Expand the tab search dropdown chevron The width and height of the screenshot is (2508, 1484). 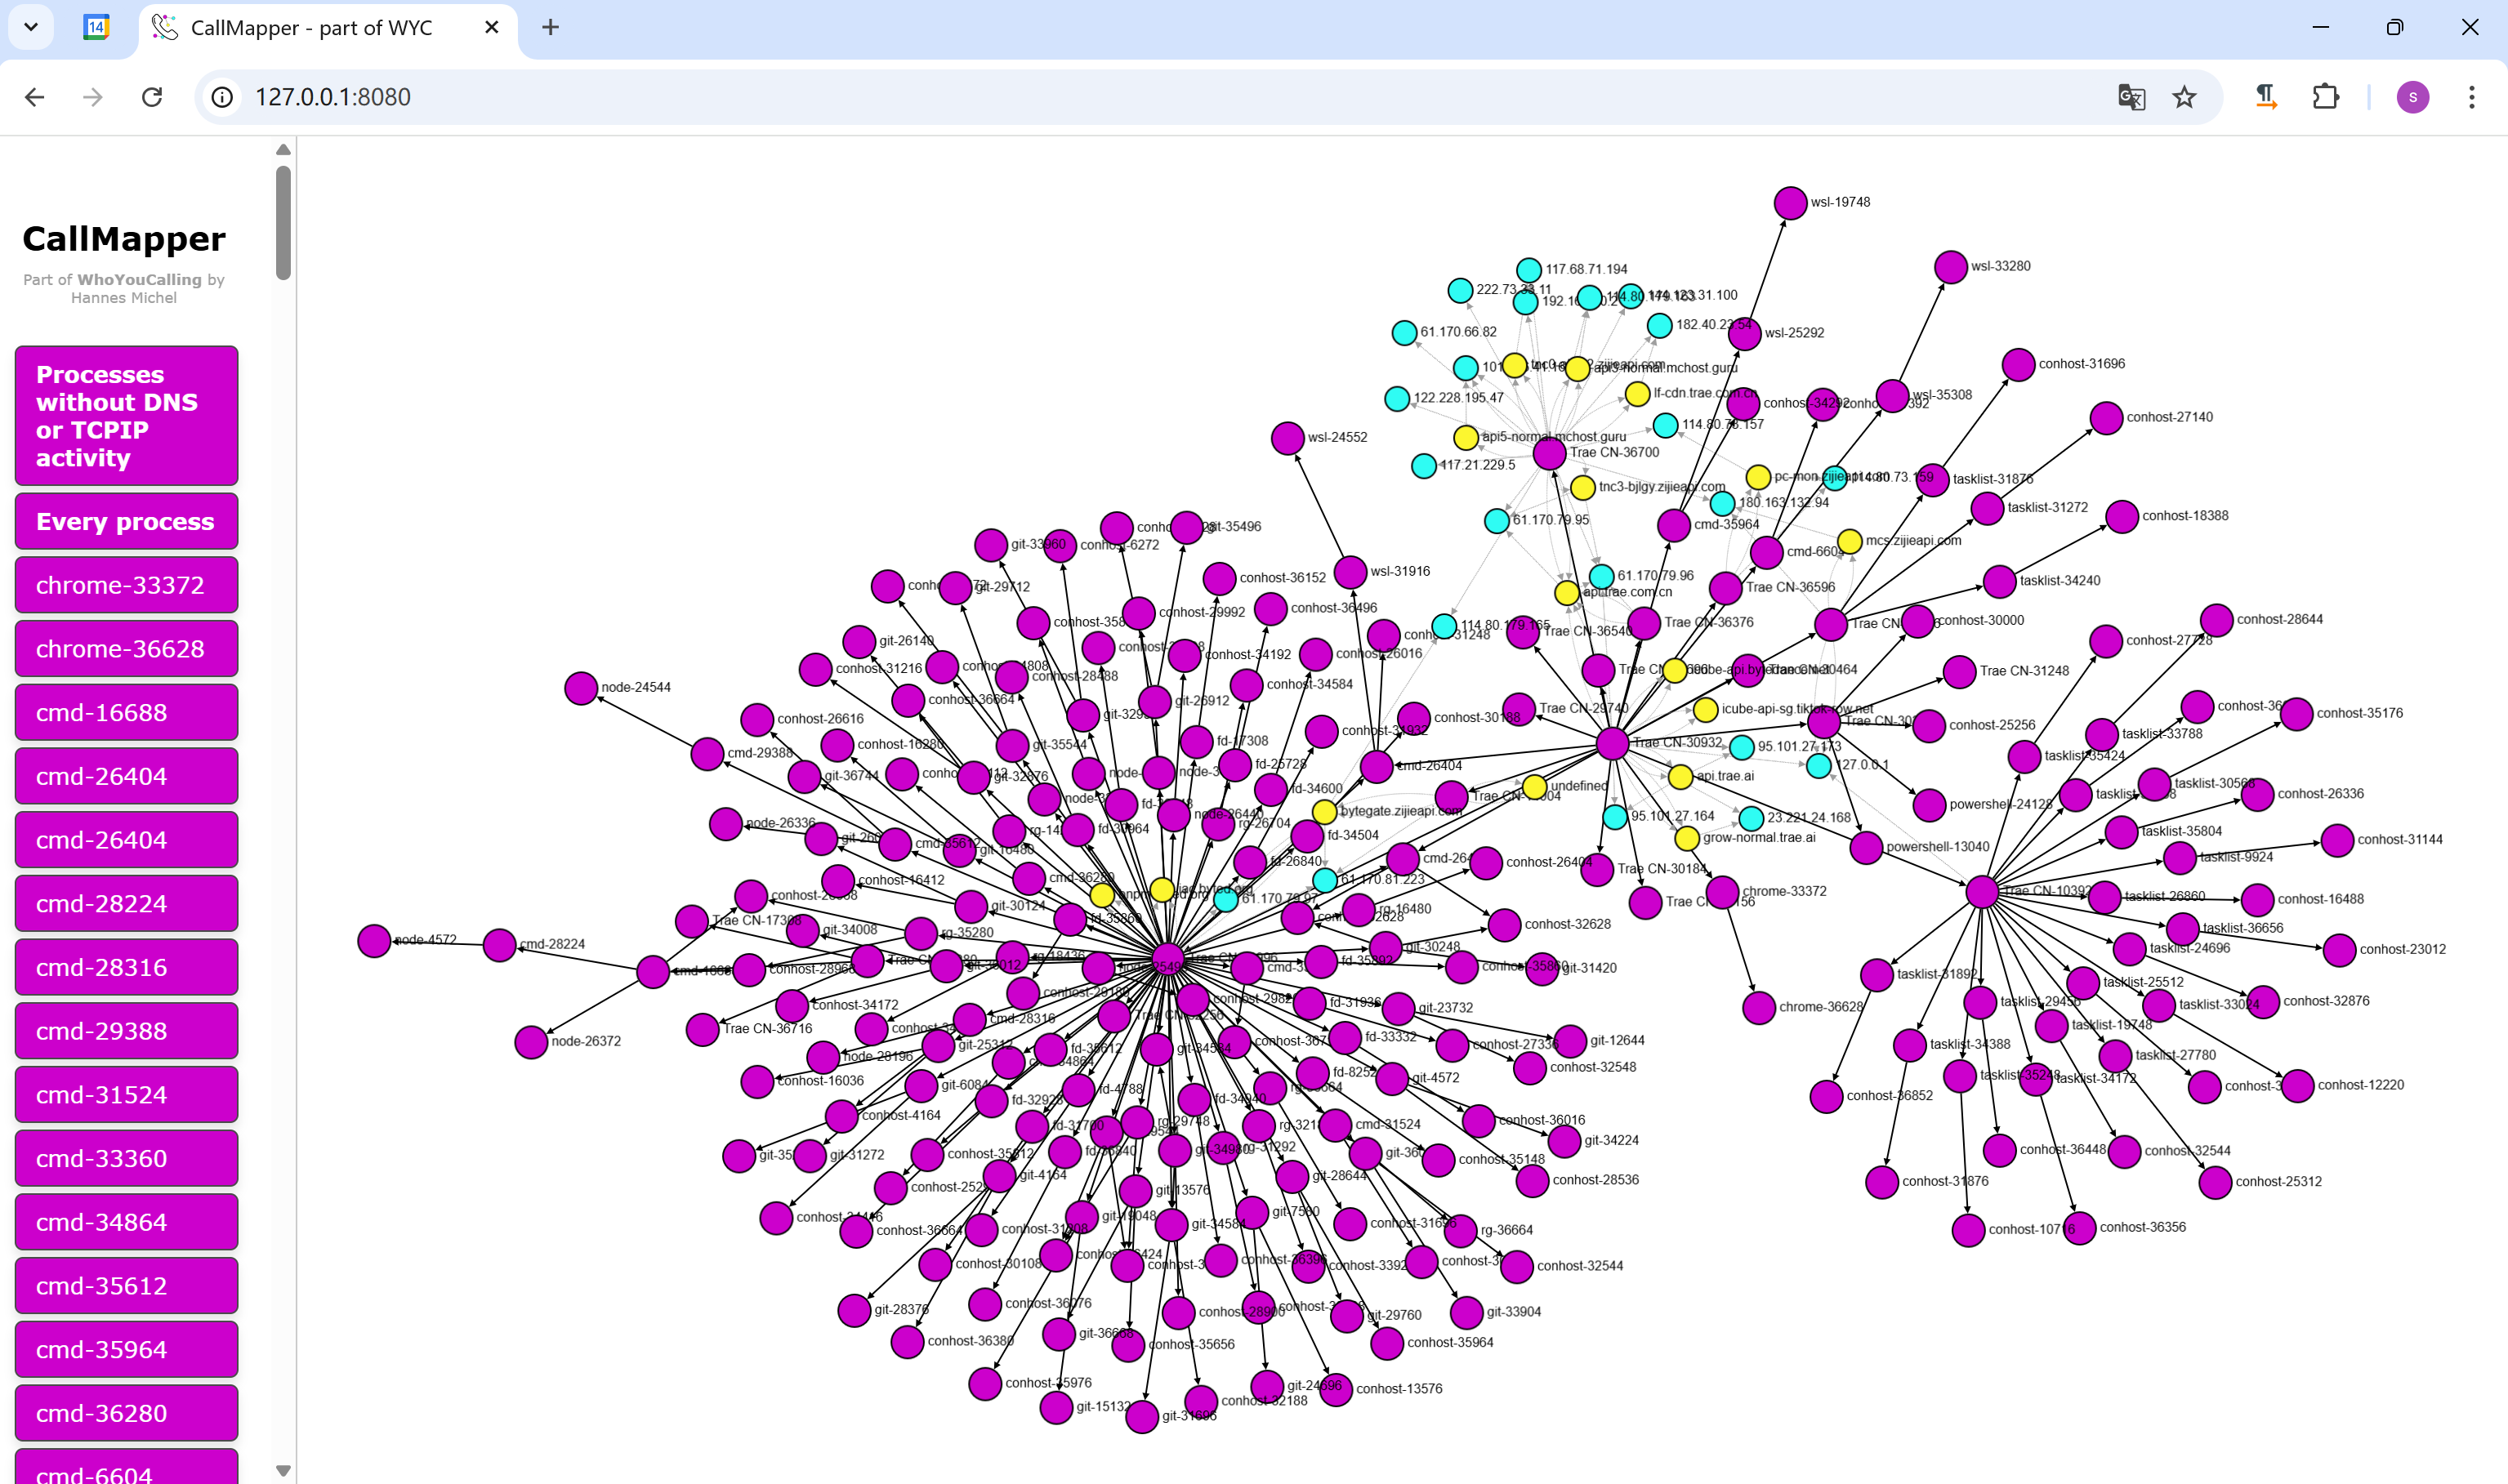(31, 27)
